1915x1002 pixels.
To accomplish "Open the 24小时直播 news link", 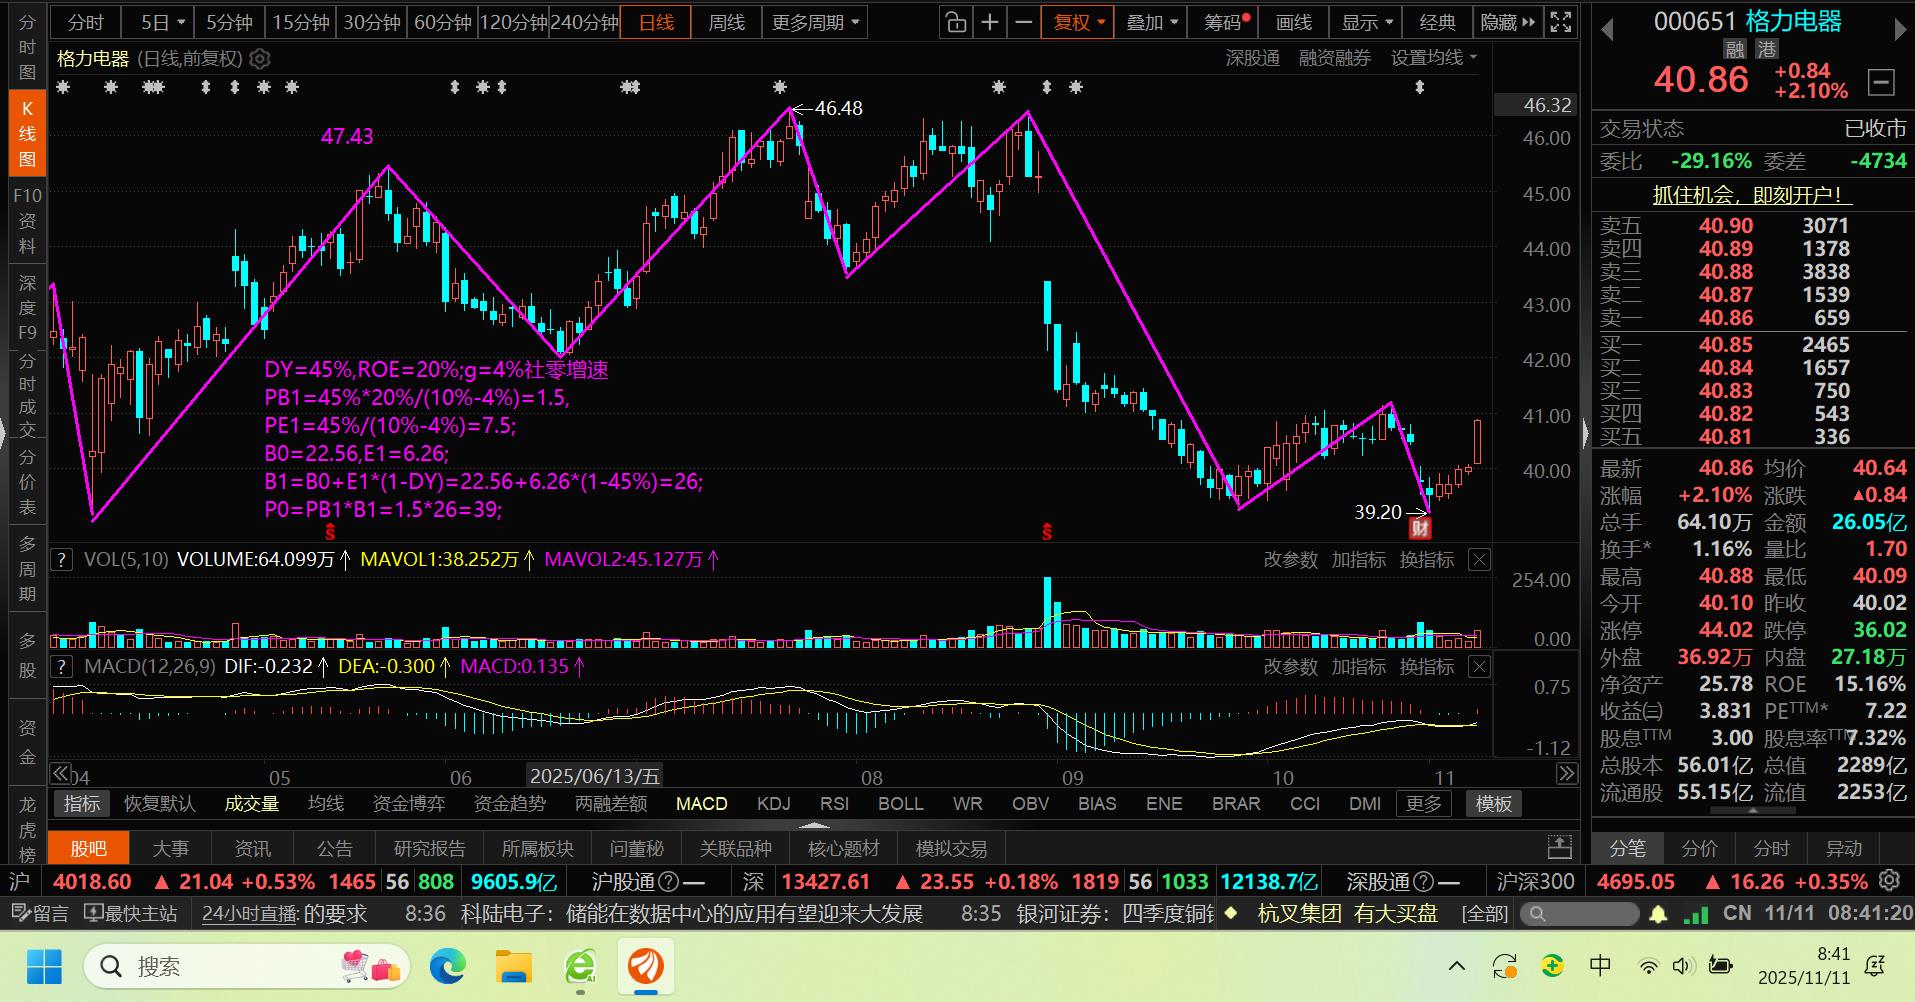I will (250, 914).
